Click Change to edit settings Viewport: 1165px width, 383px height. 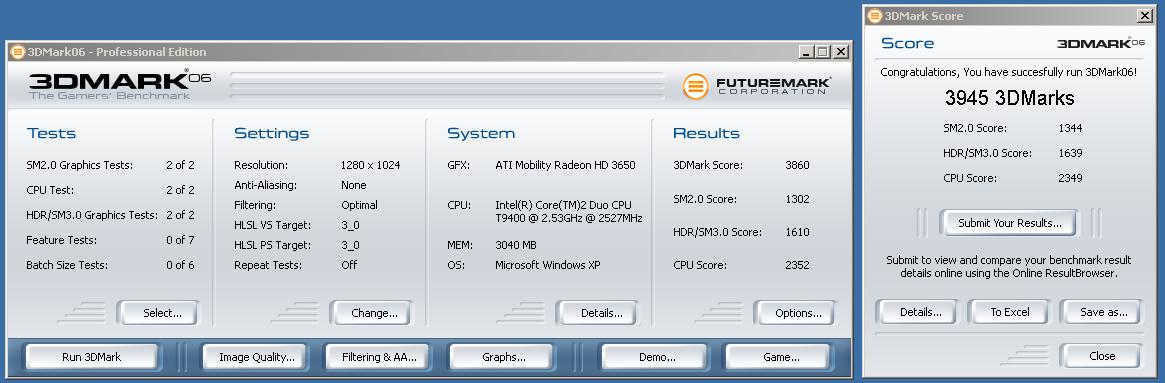point(371,313)
